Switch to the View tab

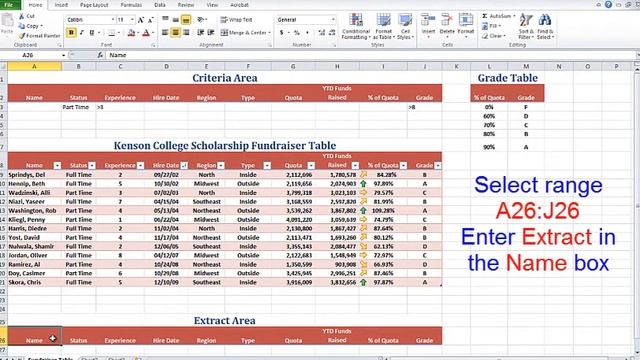[x=212, y=5]
